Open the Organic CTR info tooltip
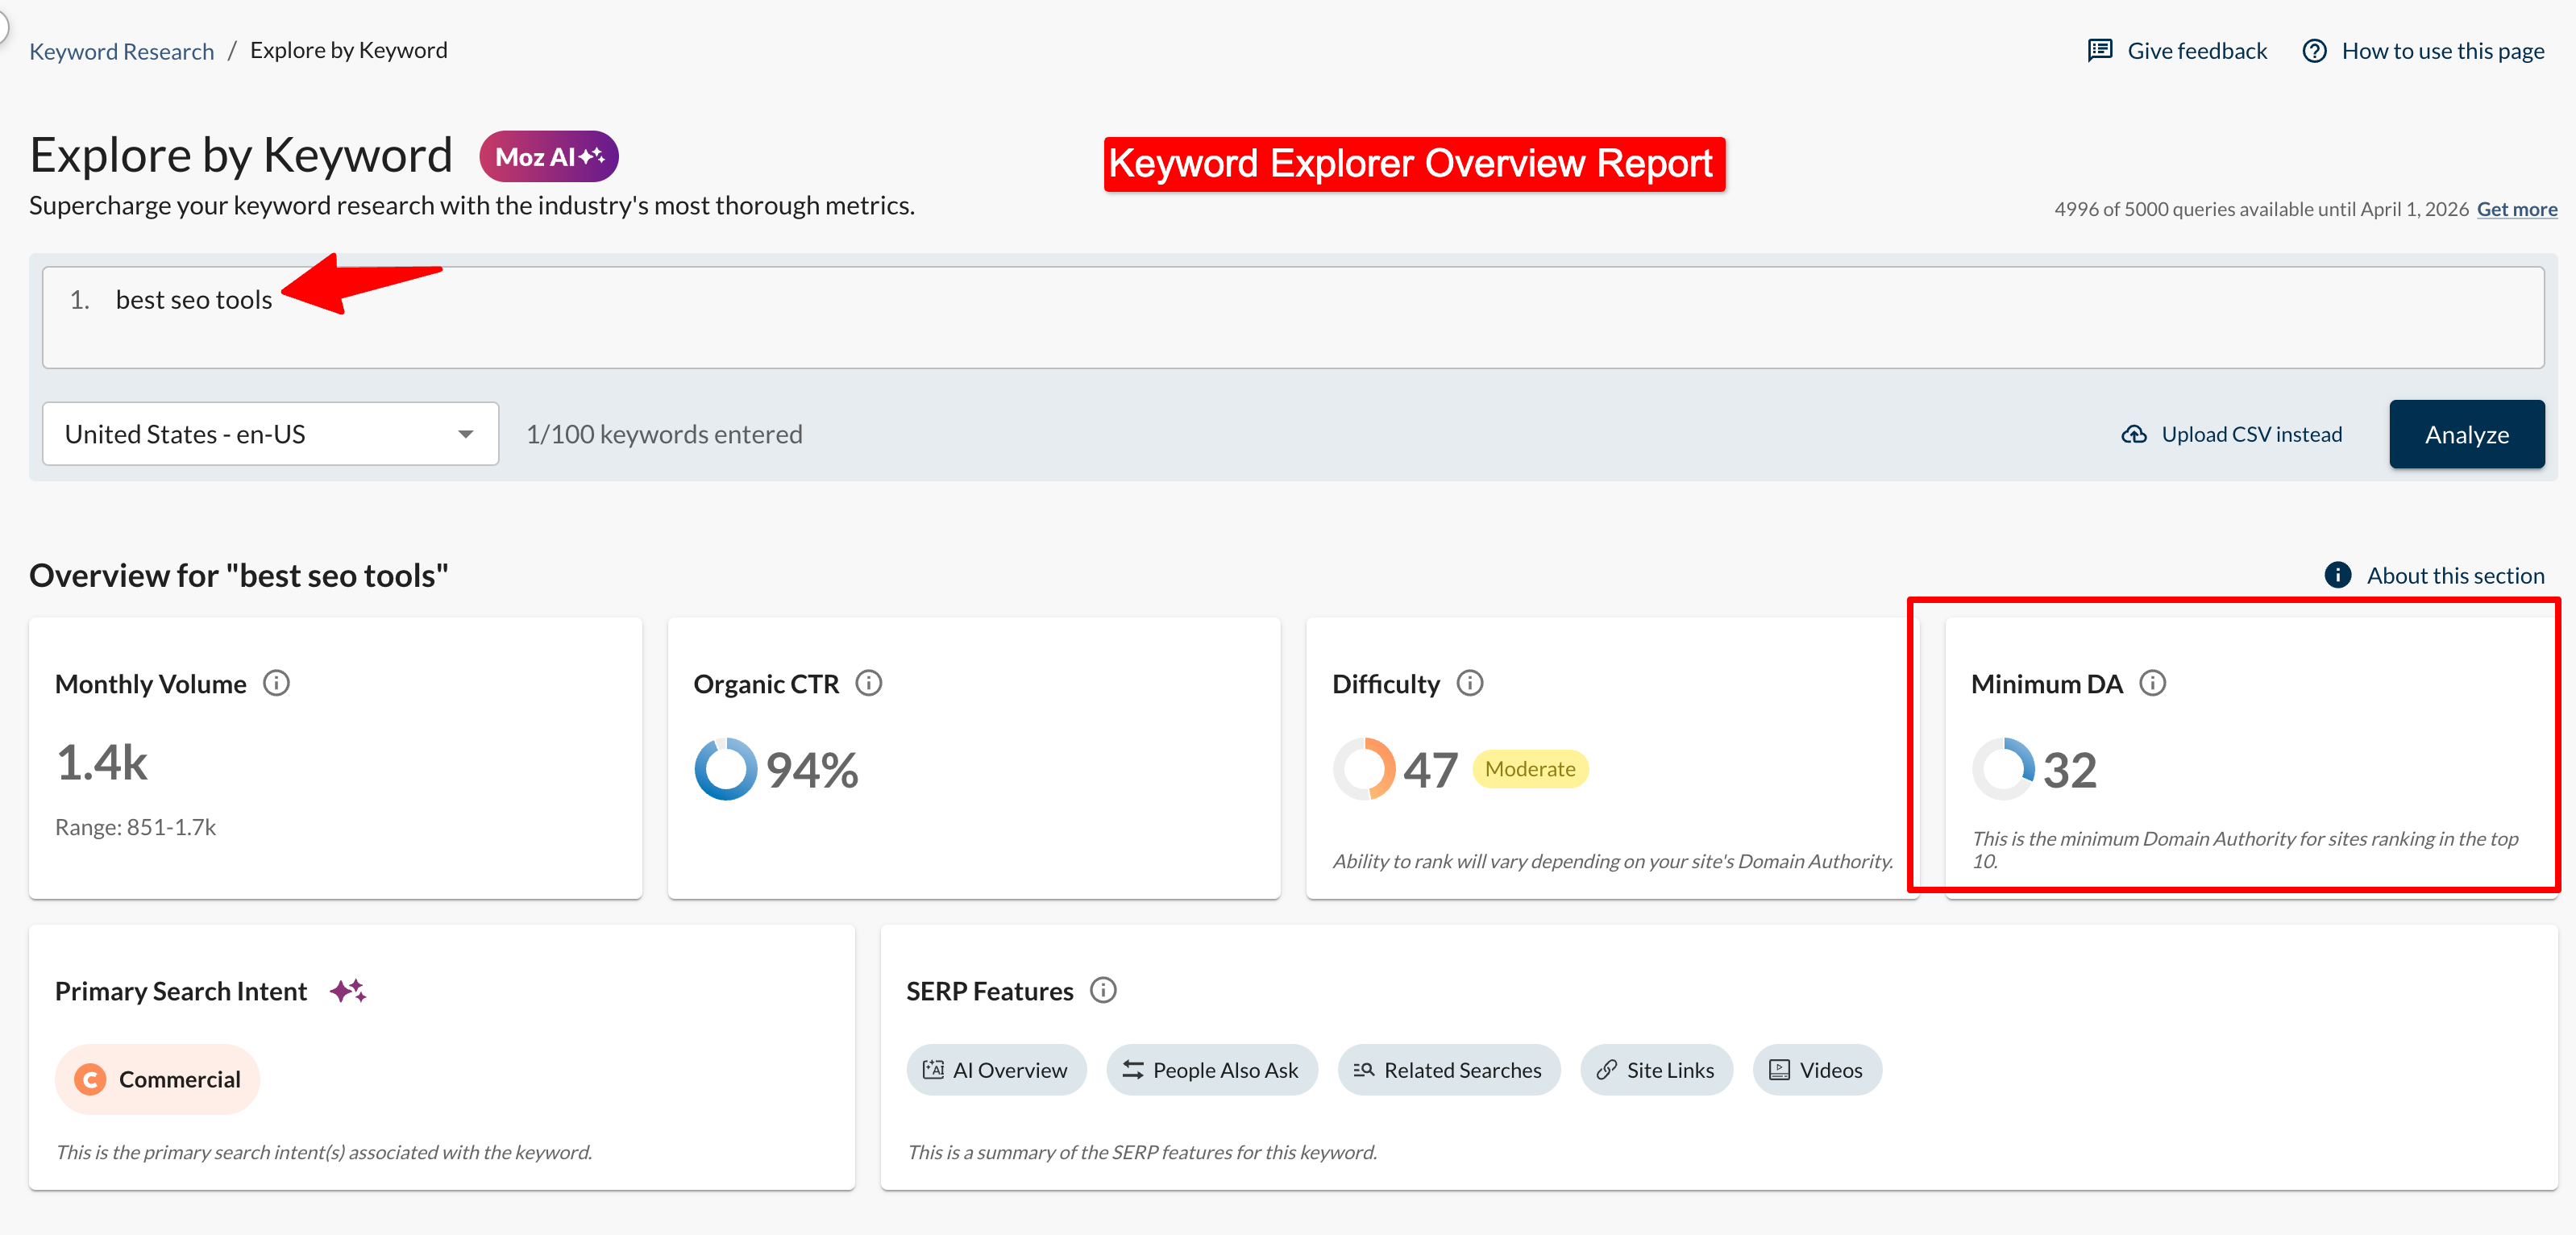This screenshot has width=2576, height=1235. pos(868,683)
